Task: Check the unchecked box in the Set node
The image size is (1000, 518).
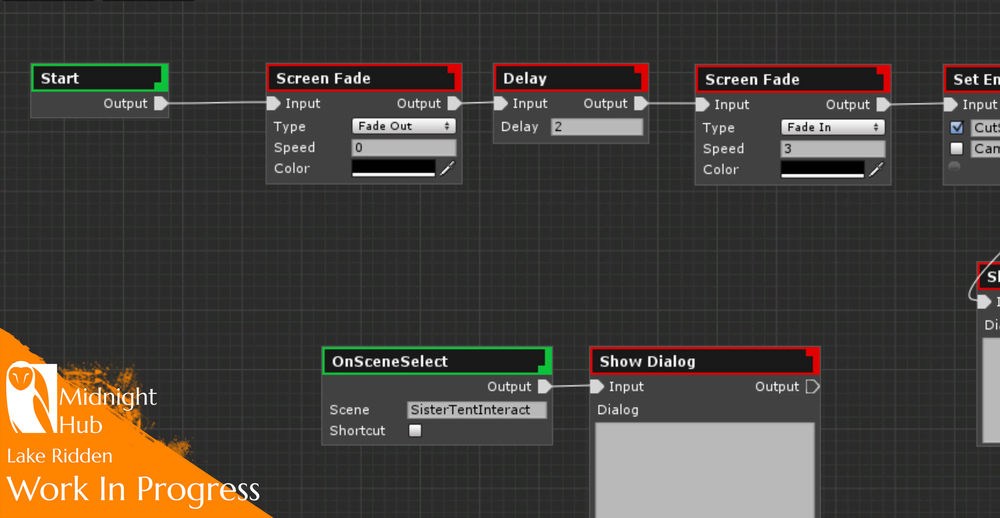Action: pyautogui.click(x=957, y=149)
